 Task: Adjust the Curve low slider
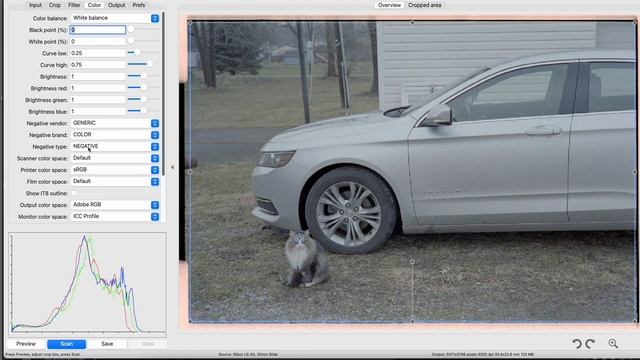pos(137,52)
